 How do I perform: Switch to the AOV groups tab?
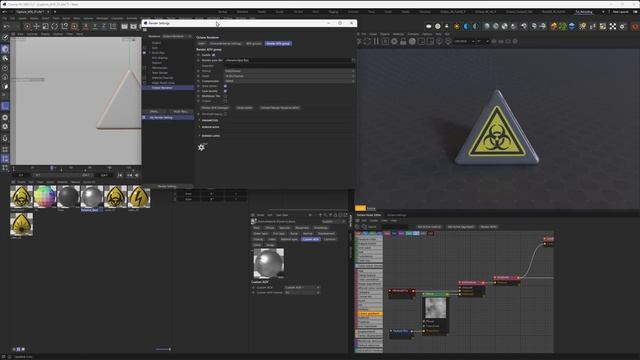[x=253, y=43]
